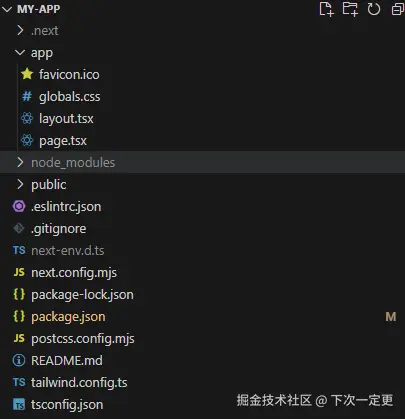
Task: Click the ESLint icon of .eslintrc.json
Action: [19, 206]
